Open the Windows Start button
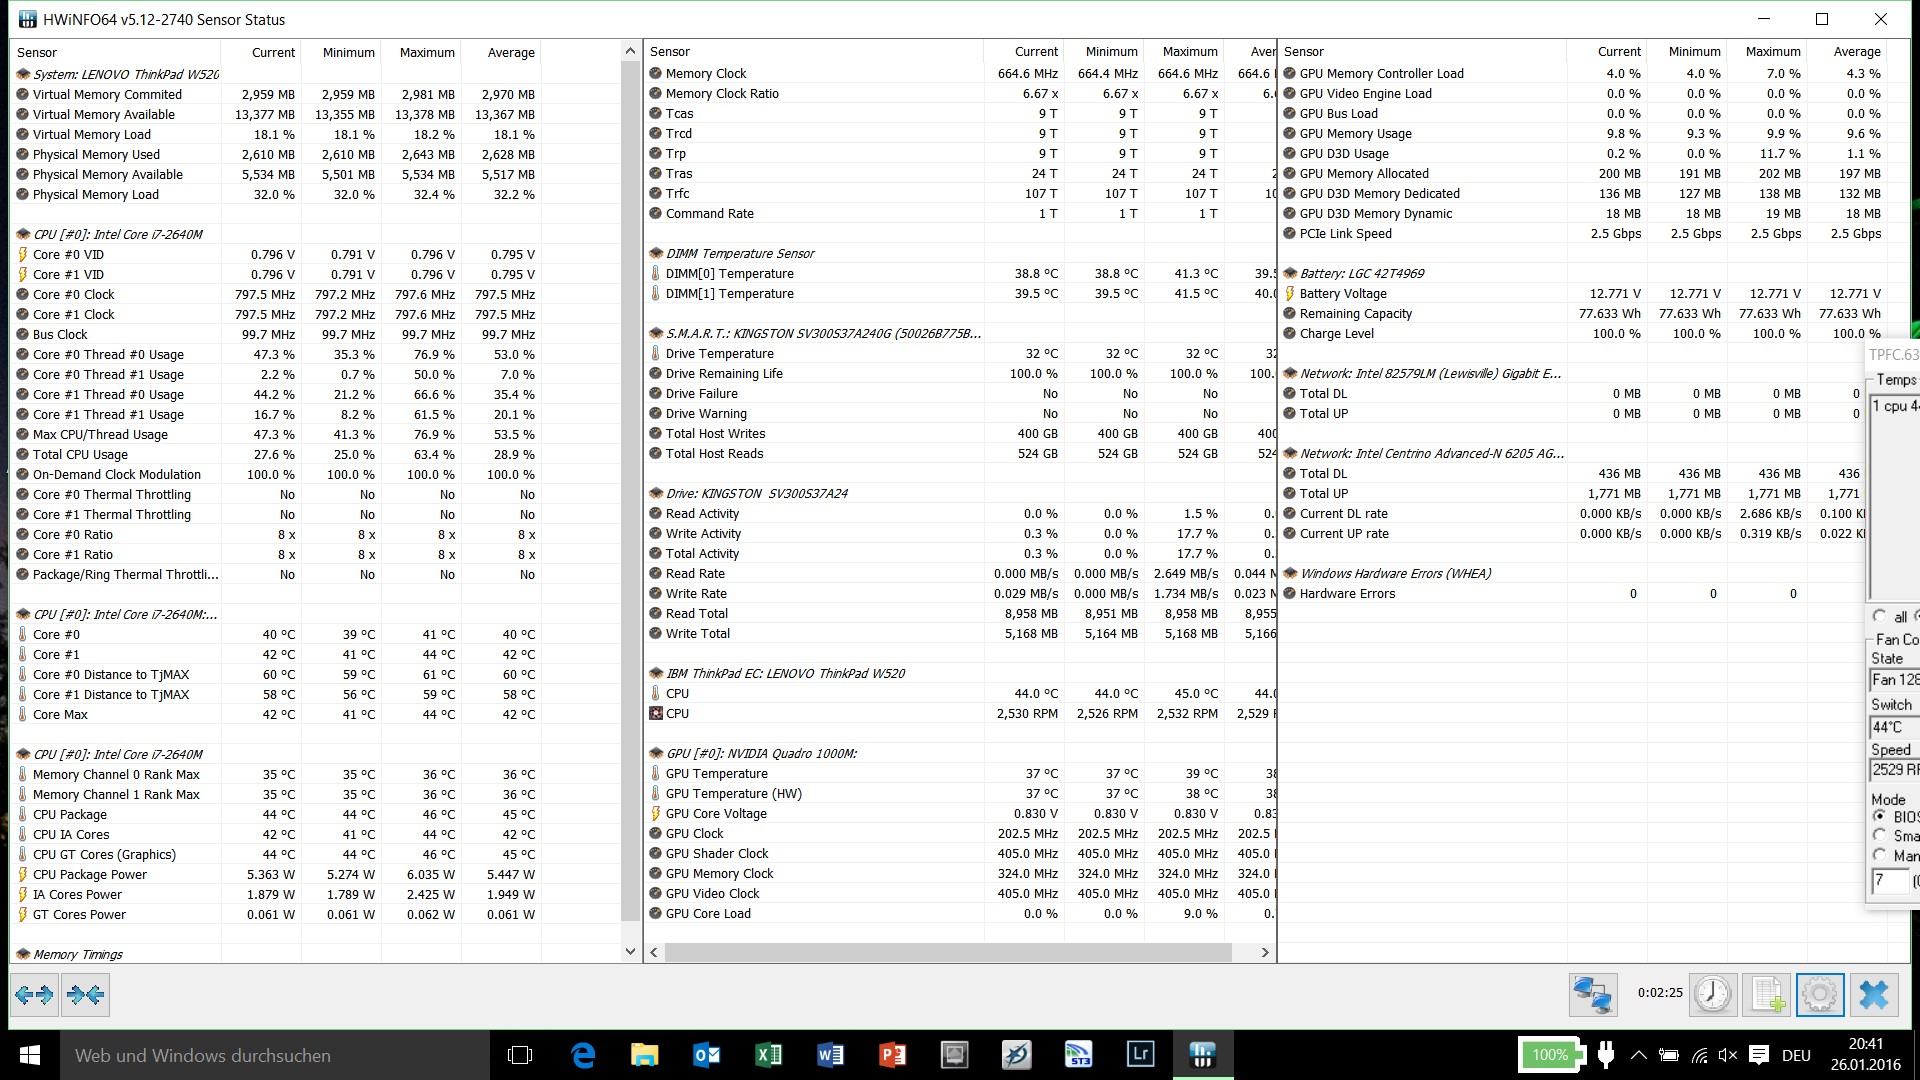Viewport: 1920px width, 1080px height. coord(30,1055)
